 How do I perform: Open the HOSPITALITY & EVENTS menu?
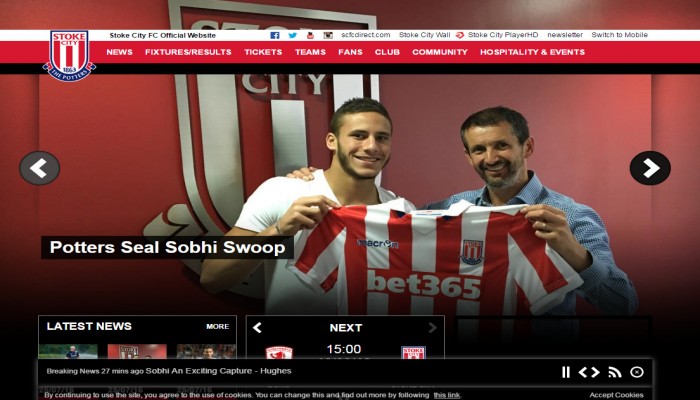pyautogui.click(x=532, y=52)
